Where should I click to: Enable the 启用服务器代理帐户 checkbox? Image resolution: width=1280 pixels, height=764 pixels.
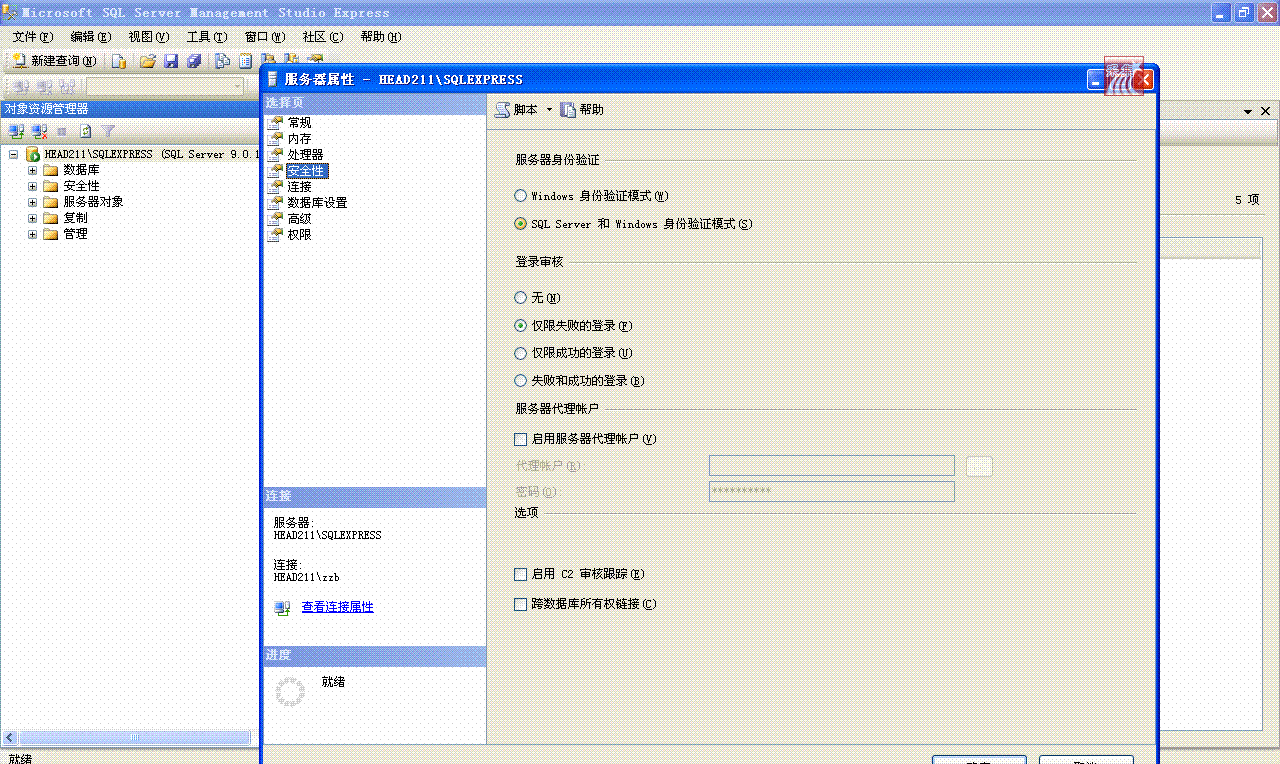pyautogui.click(x=520, y=439)
